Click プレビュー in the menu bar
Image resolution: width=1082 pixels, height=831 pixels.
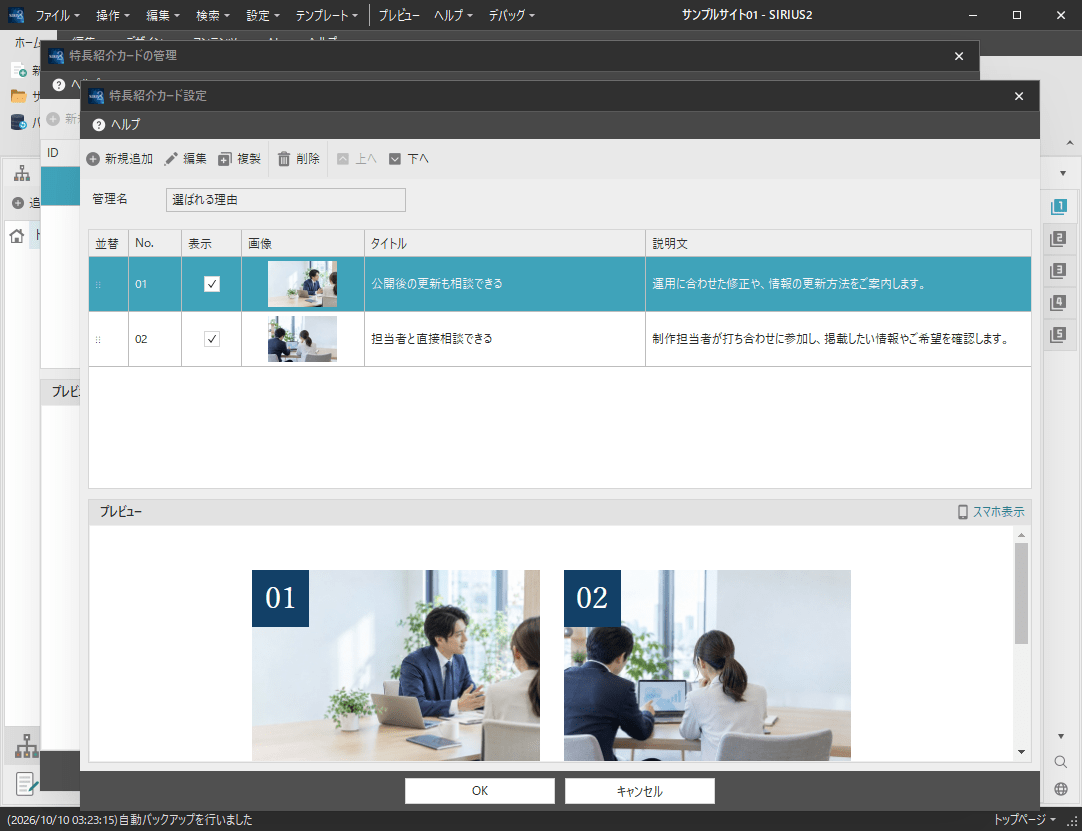pos(399,15)
